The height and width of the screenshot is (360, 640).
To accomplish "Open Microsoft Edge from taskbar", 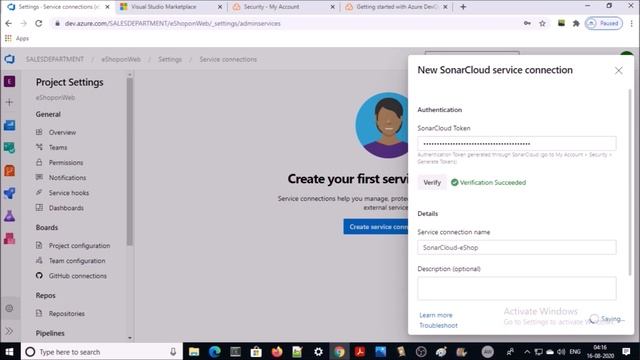I will click(x=215, y=351).
